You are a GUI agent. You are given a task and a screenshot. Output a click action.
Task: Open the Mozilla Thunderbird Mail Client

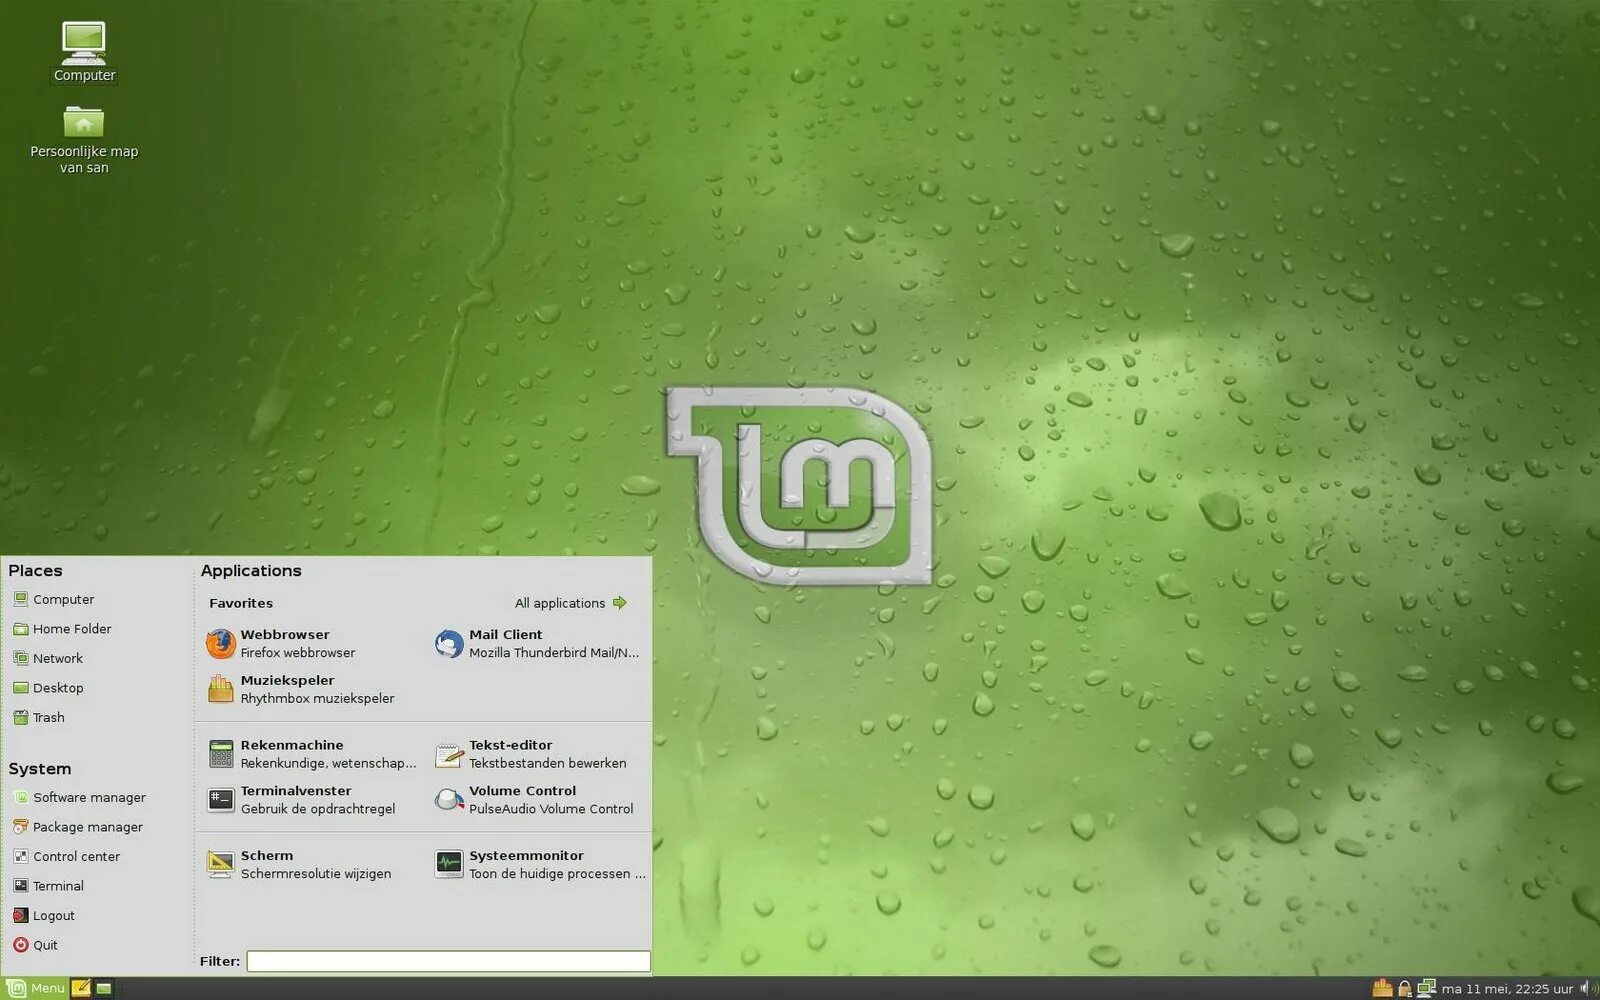pyautogui.click(x=505, y=643)
